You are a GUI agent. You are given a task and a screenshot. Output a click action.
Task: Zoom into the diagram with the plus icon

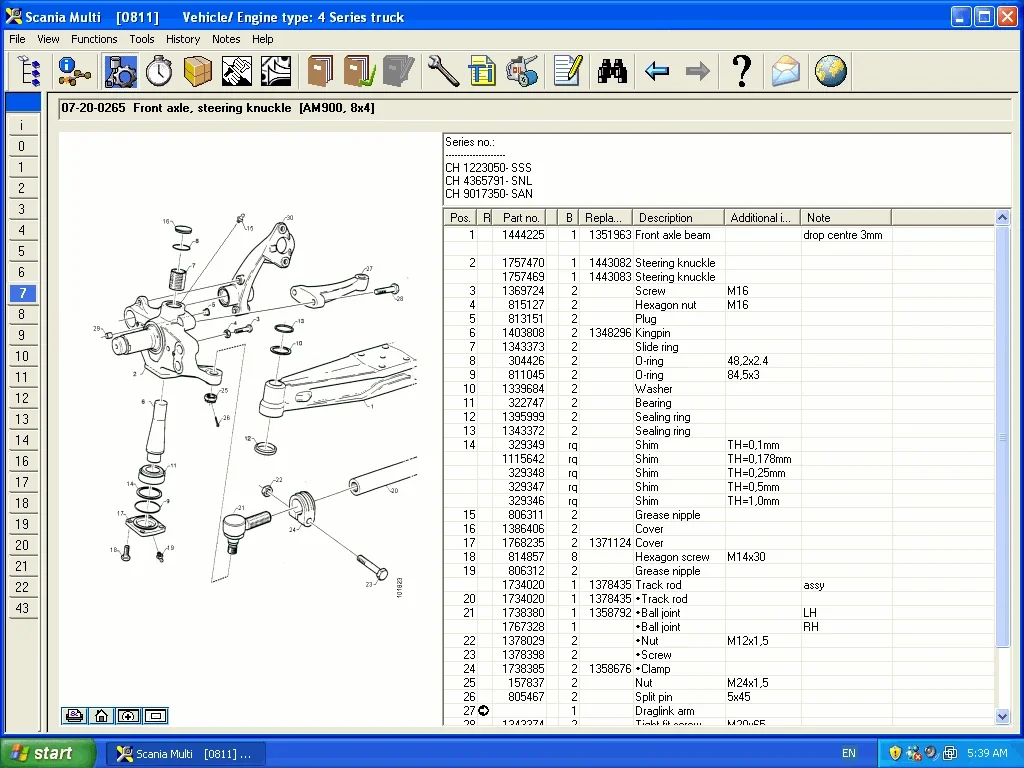point(128,715)
